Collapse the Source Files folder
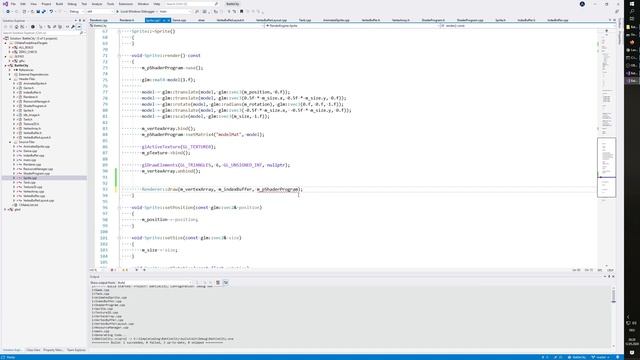The height and width of the screenshot is (360, 640). [x=10, y=142]
